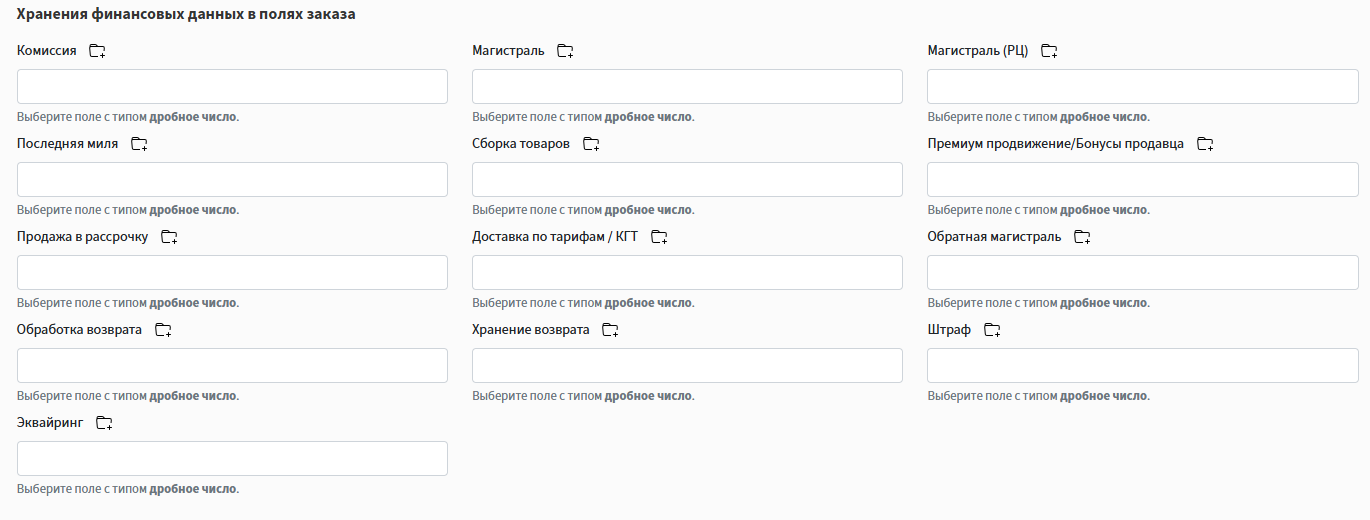This screenshot has width=1370, height=520.
Task: Open the Последняя миля field selector
Action: click(232, 179)
